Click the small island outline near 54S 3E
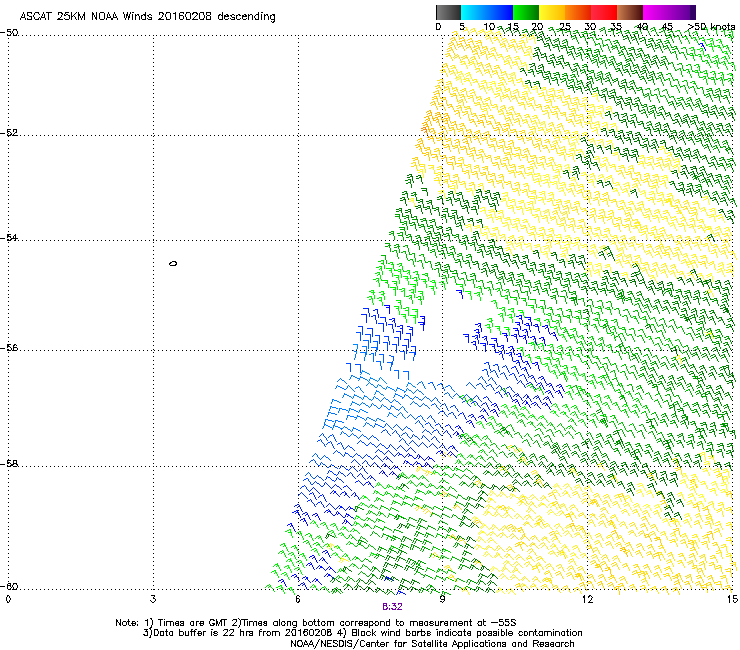 click(x=173, y=263)
